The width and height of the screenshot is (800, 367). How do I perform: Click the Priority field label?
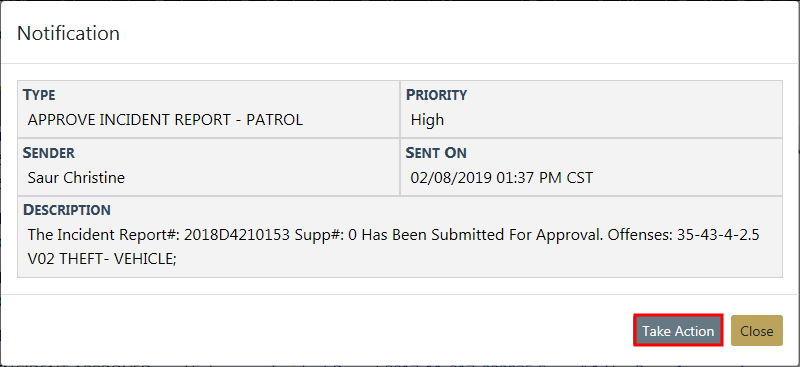pos(436,95)
